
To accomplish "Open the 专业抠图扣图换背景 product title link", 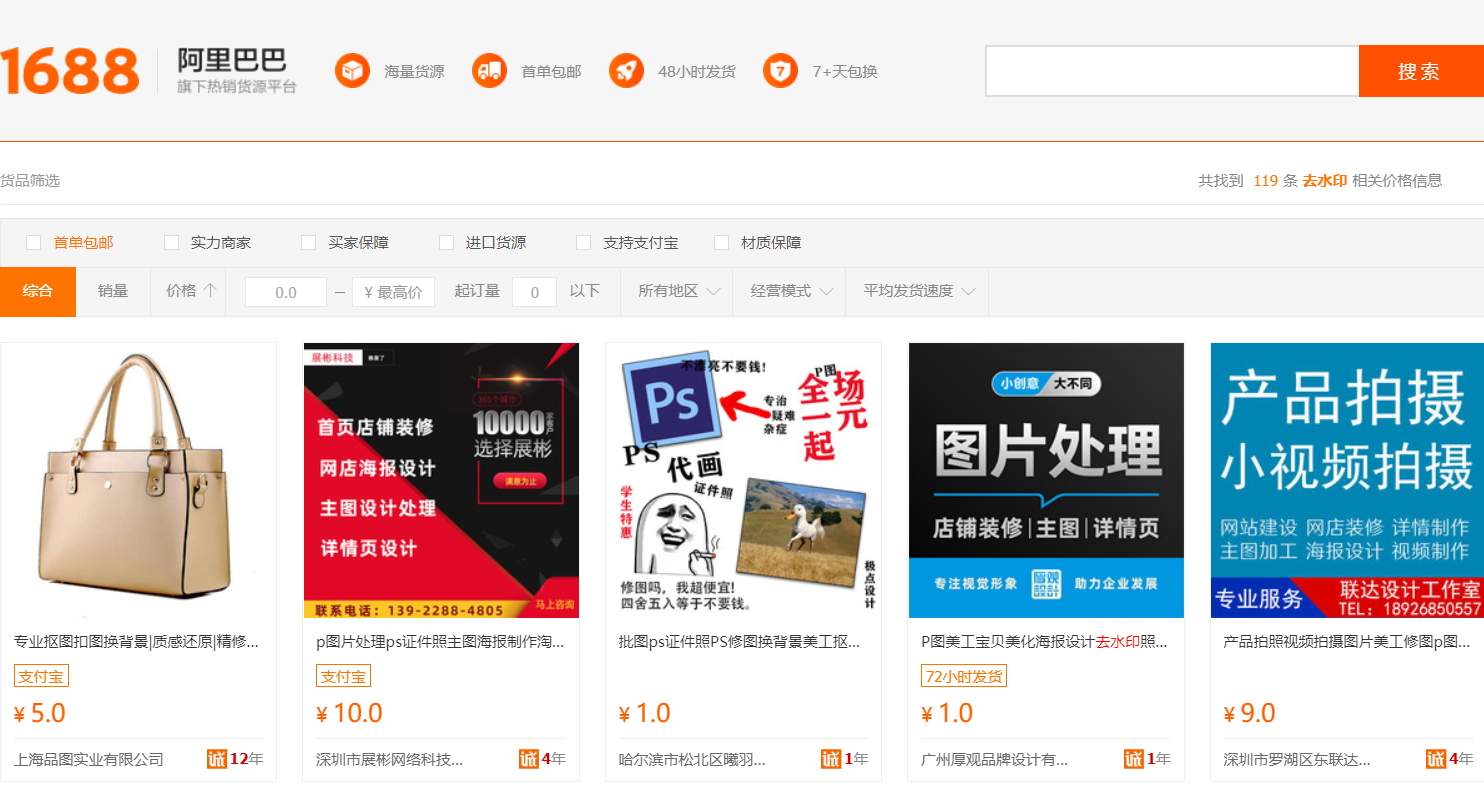I will (136, 641).
